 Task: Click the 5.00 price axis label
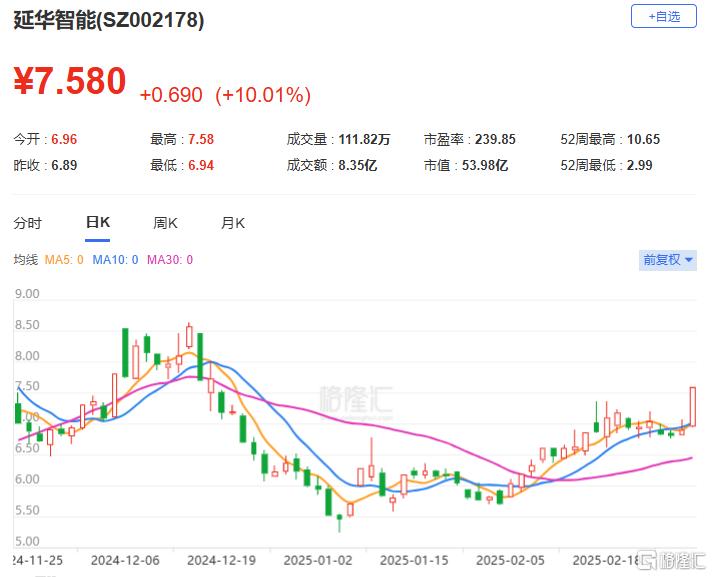point(27,542)
